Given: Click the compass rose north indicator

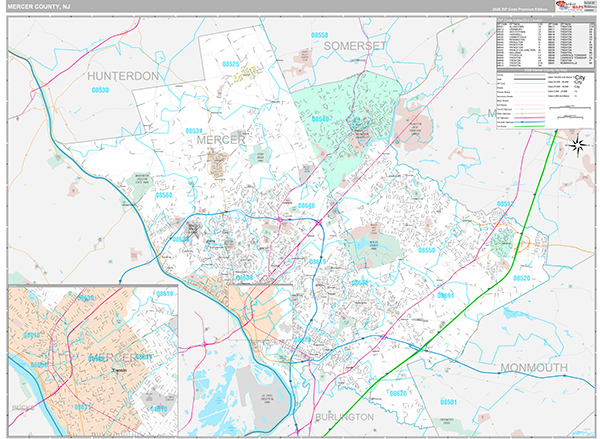Looking at the screenshot, I should coord(577,146).
